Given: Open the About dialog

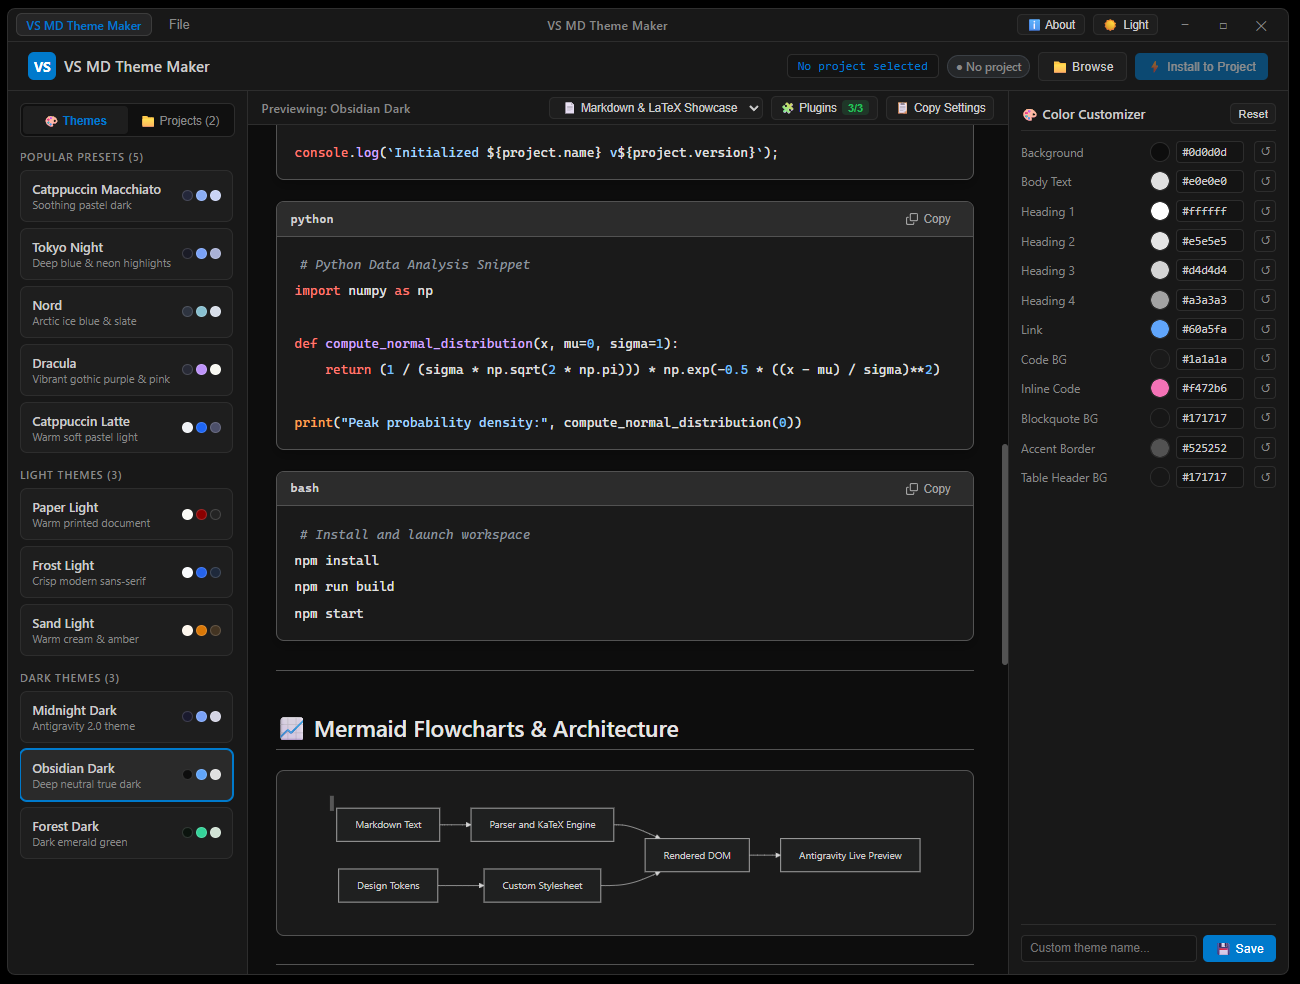Looking at the screenshot, I should tap(1052, 25).
